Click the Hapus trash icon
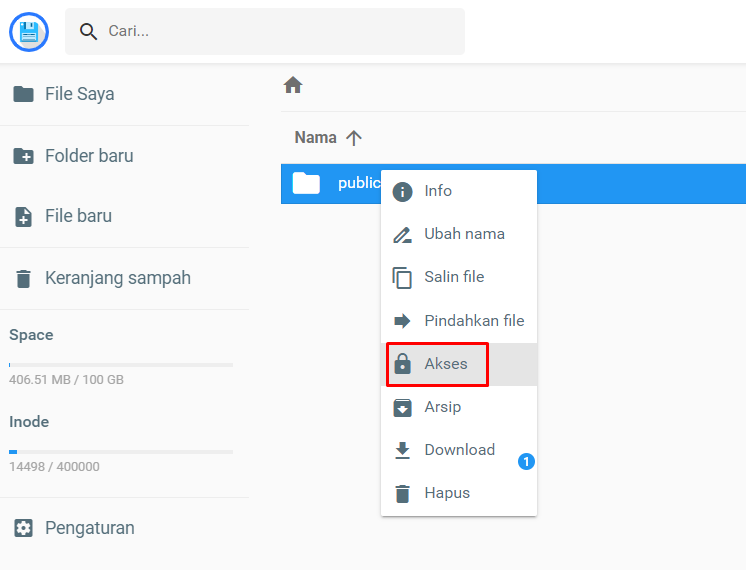The height and width of the screenshot is (570, 746). click(x=403, y=494)
